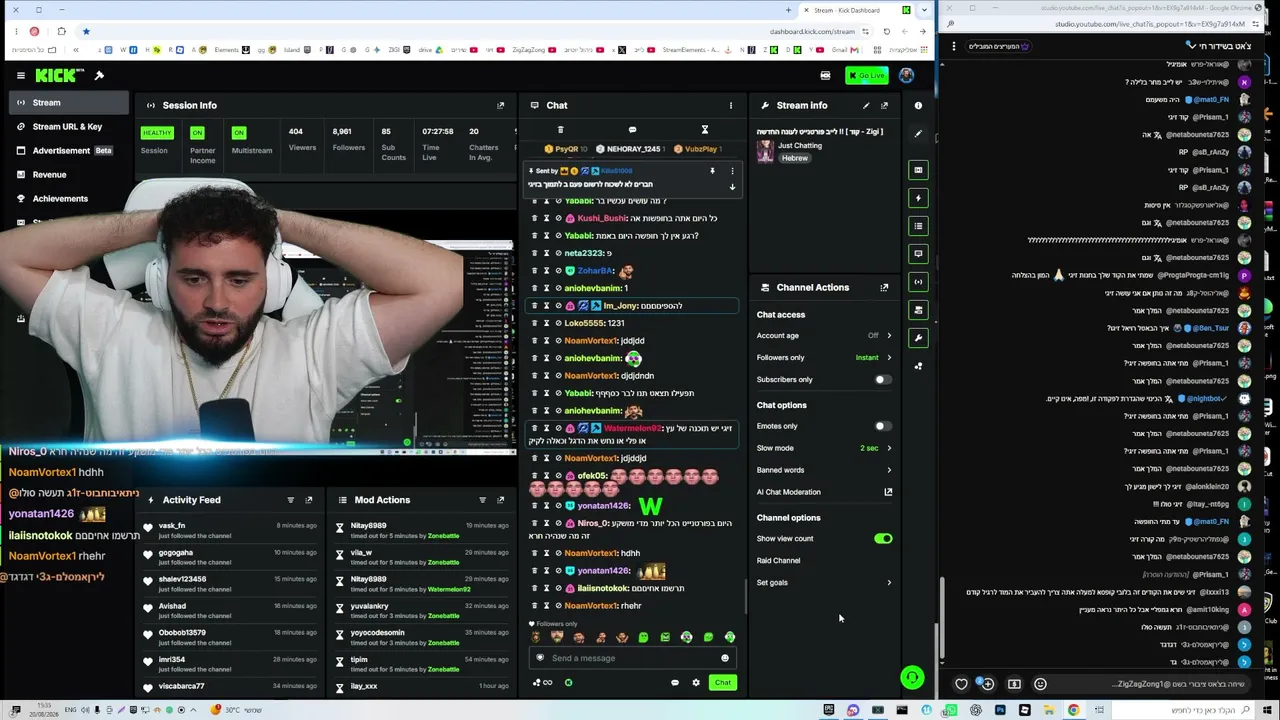This screenshot has width=1280, height=720.
Task: Expand Set goals option
Action: [889, 583]
